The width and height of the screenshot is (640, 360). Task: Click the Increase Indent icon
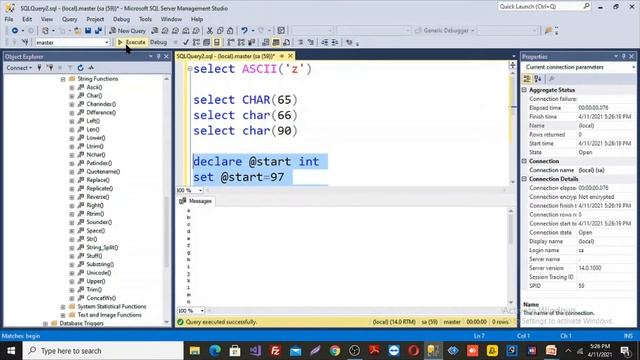(335, 42)
